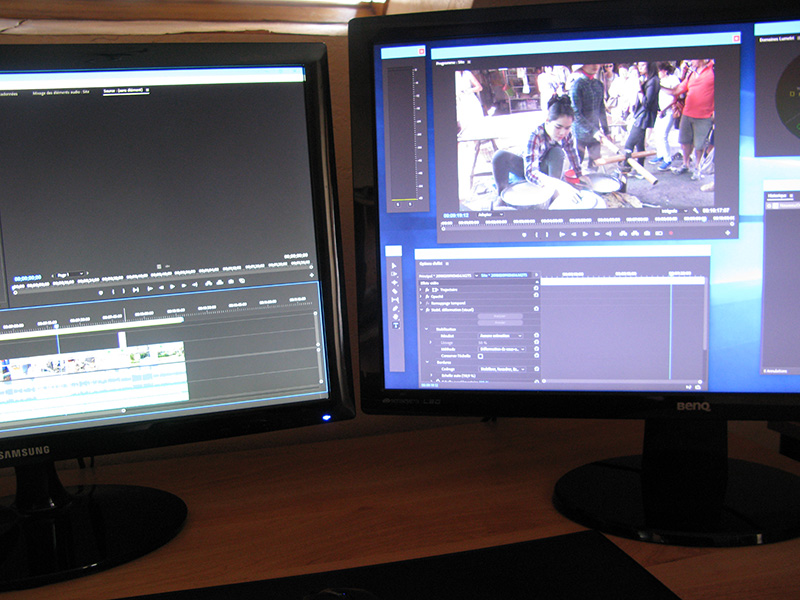Open the Historique panel tab

coord(777,195)
